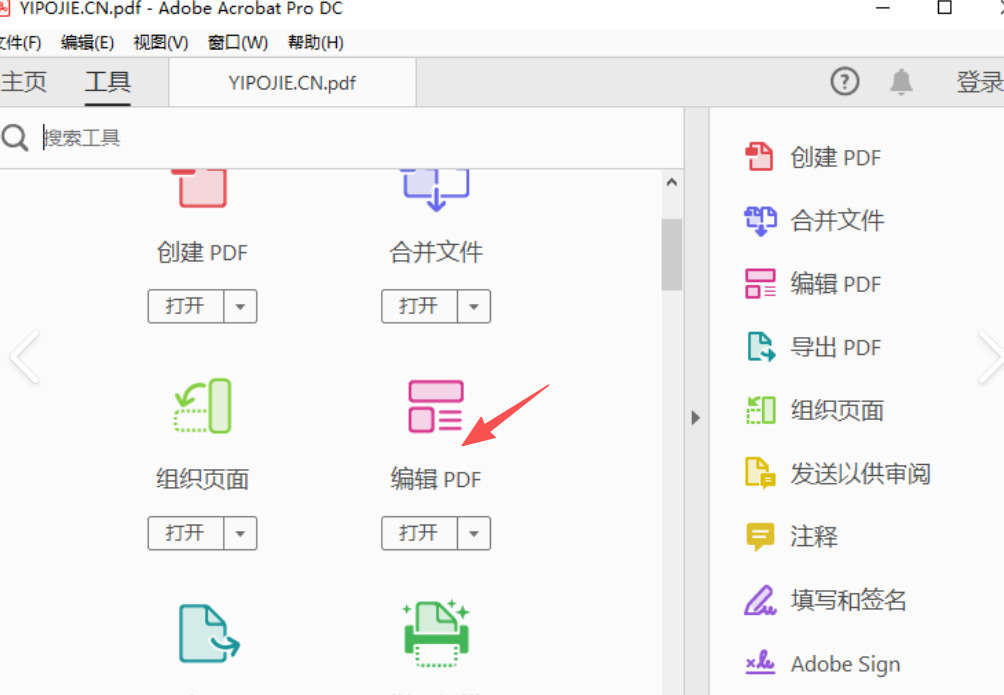The image size is (1004, 695).
Task: Click 组织页面 label in right sidebar
Action: (838, 410)
